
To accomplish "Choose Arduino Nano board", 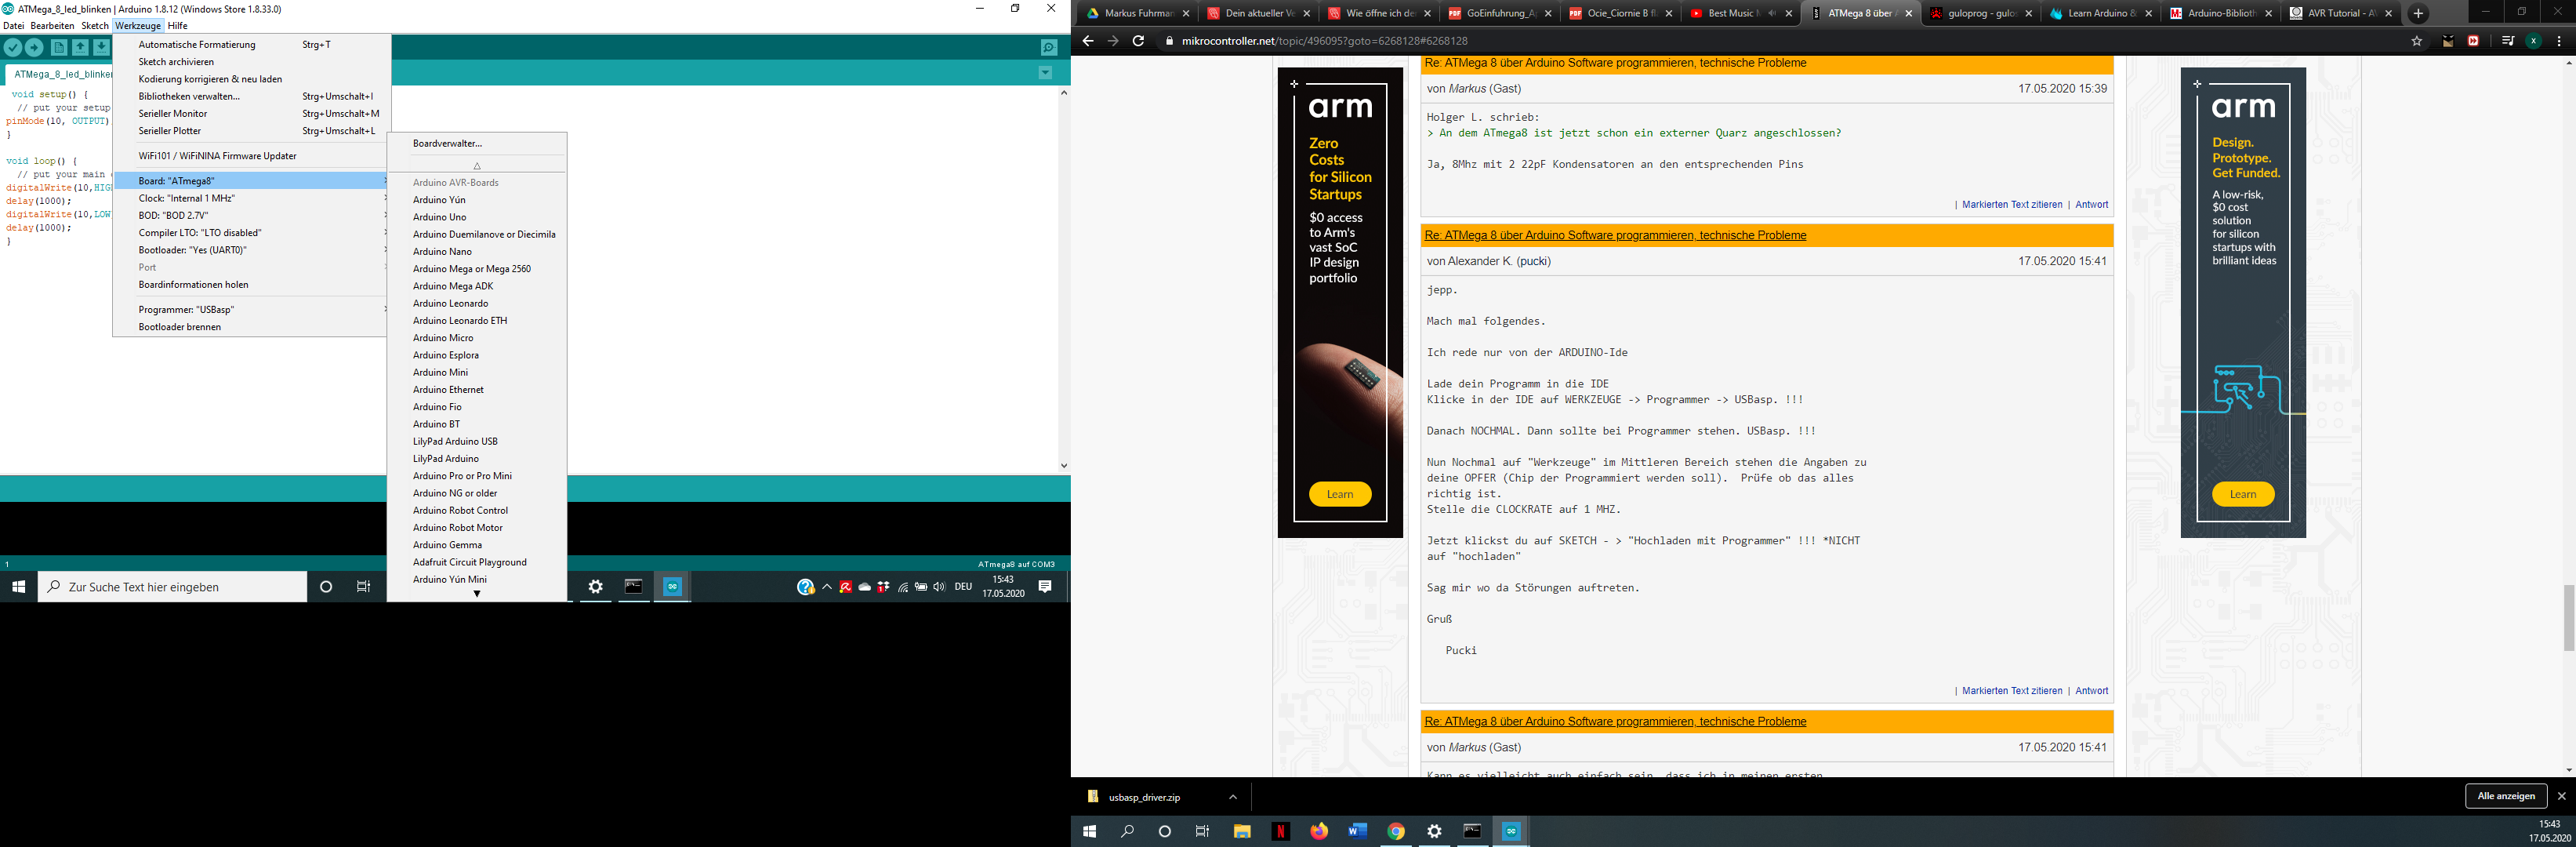I will point(477,252).
